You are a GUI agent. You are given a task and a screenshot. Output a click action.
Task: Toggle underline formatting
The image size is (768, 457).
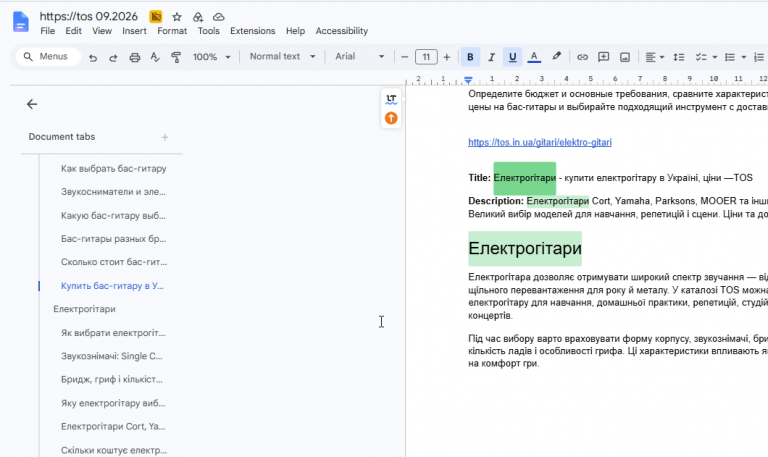[x=512, y=57]
